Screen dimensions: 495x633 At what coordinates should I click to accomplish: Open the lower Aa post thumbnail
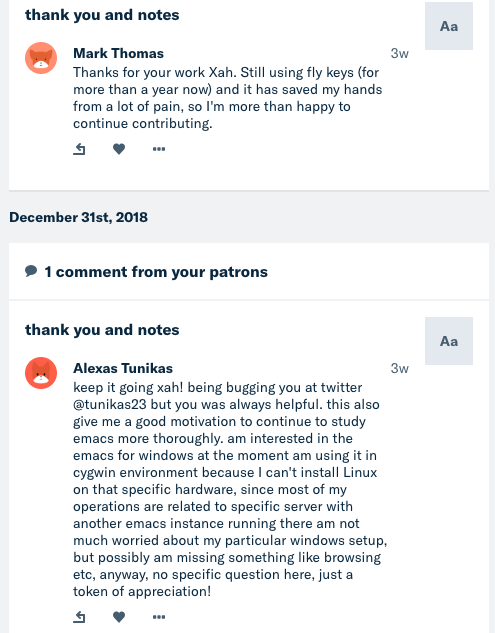[x=449, y=341]
